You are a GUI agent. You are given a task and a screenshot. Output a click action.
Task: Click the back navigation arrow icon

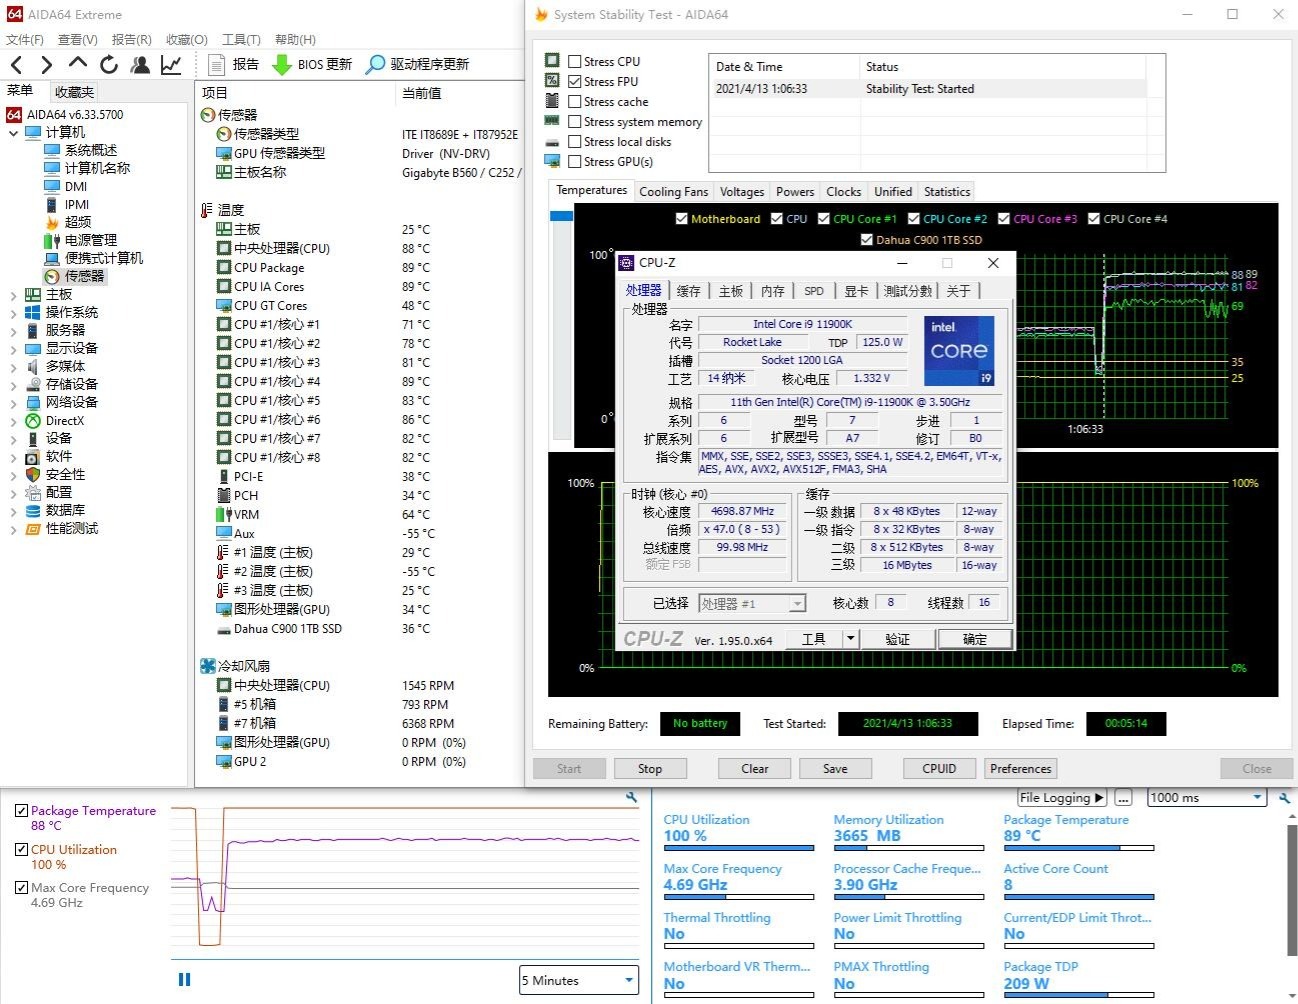(16, 63)
